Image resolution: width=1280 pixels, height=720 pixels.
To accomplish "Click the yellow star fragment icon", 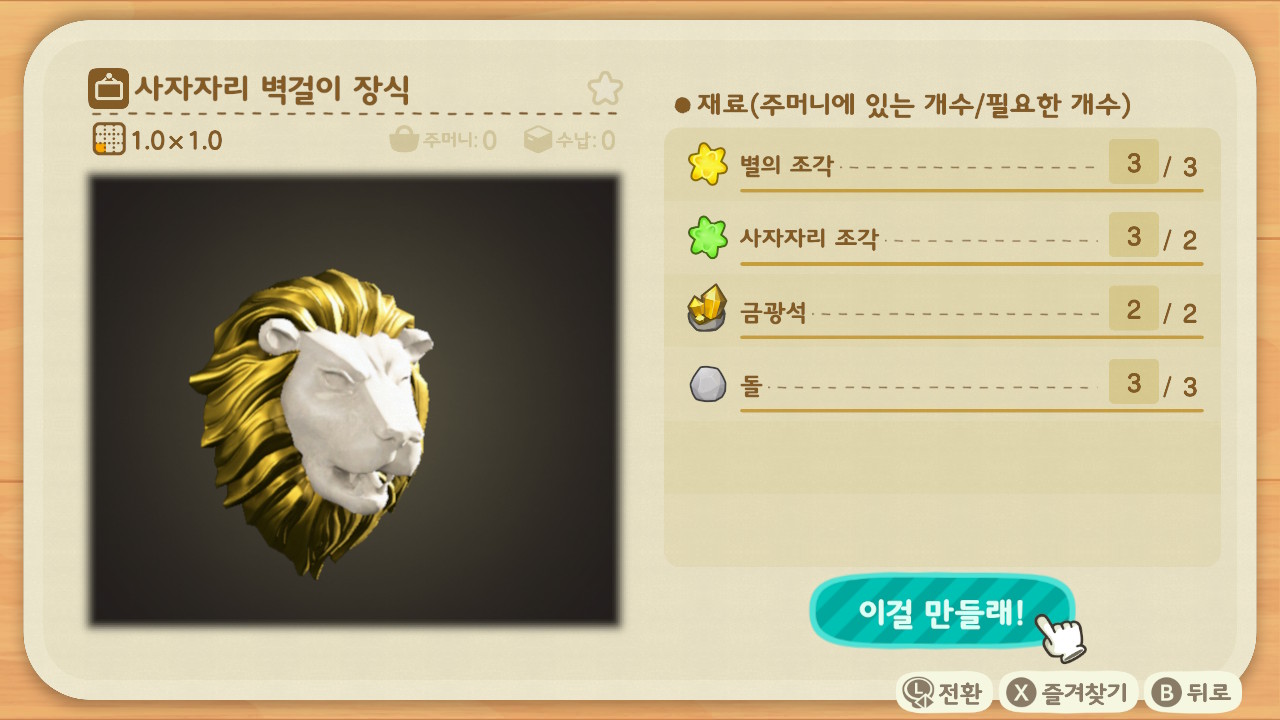I will 708,165.
